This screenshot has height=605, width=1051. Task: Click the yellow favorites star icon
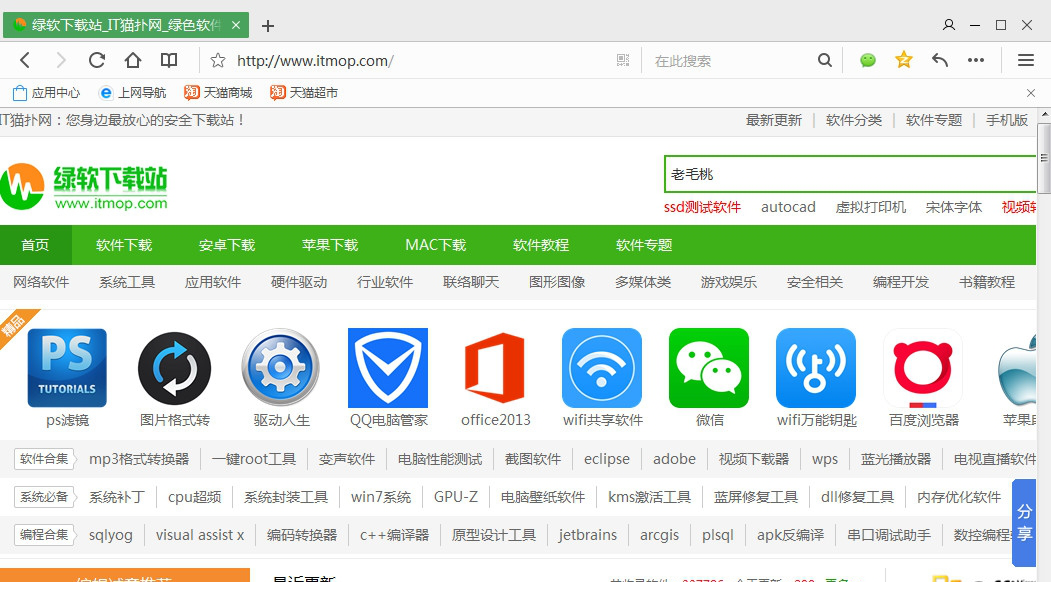903,60
